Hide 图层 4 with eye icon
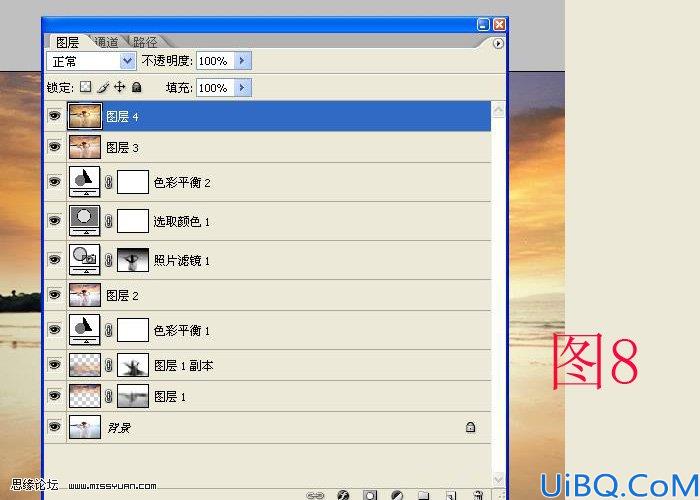The image size is (700, 500). pos(54,116)
